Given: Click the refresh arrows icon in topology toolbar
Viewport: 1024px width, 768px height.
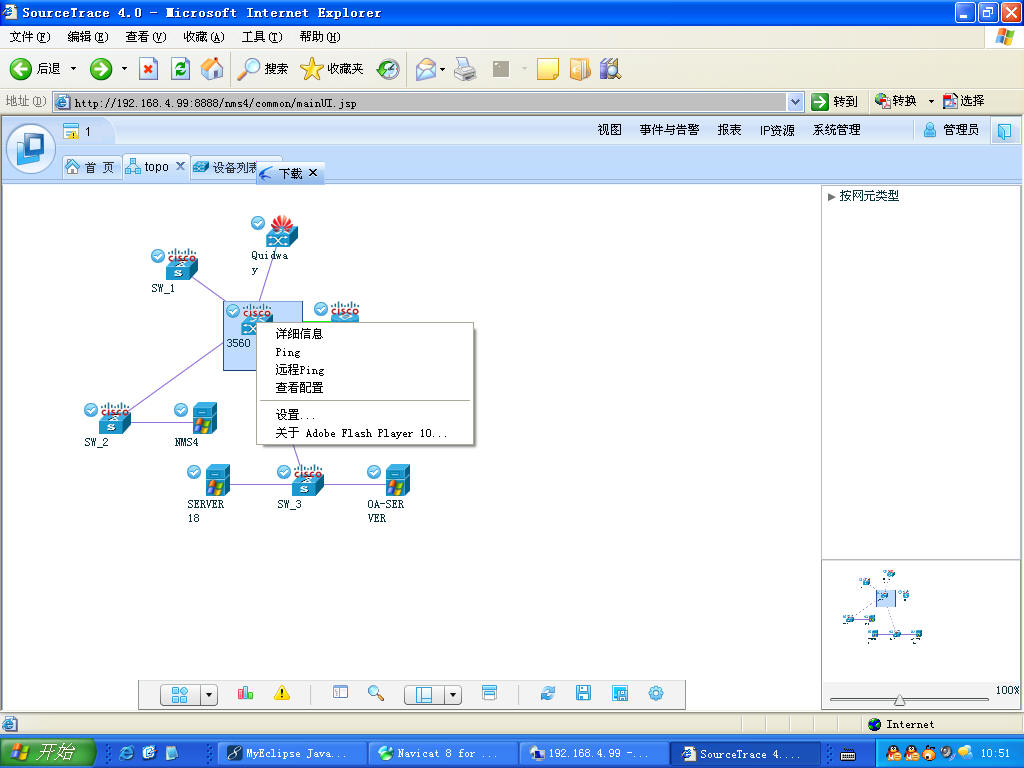Looking at the screenshot, I should tap(548, 693).
